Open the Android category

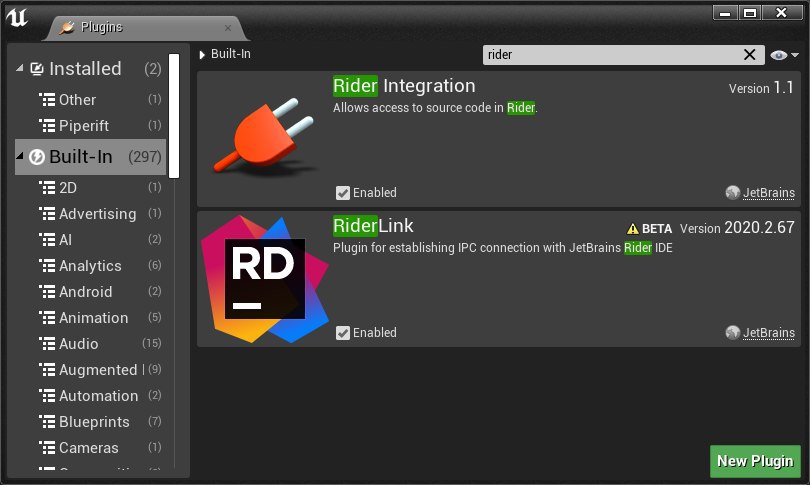[90, 292]
